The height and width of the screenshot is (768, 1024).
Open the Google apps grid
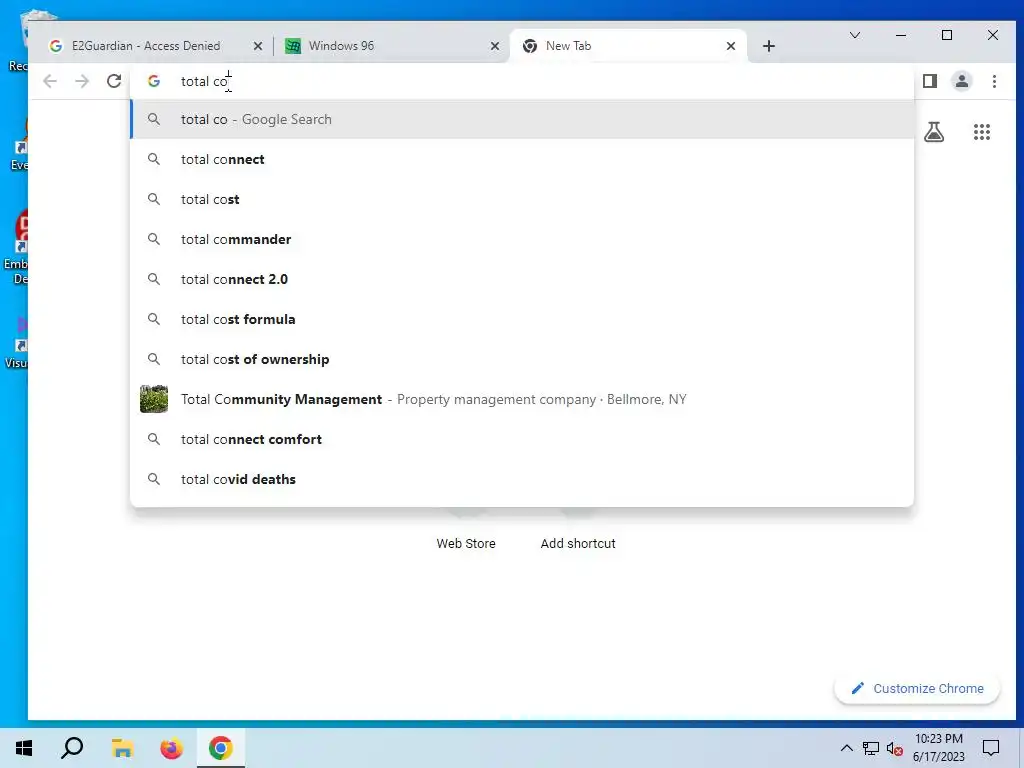point(982,132)
